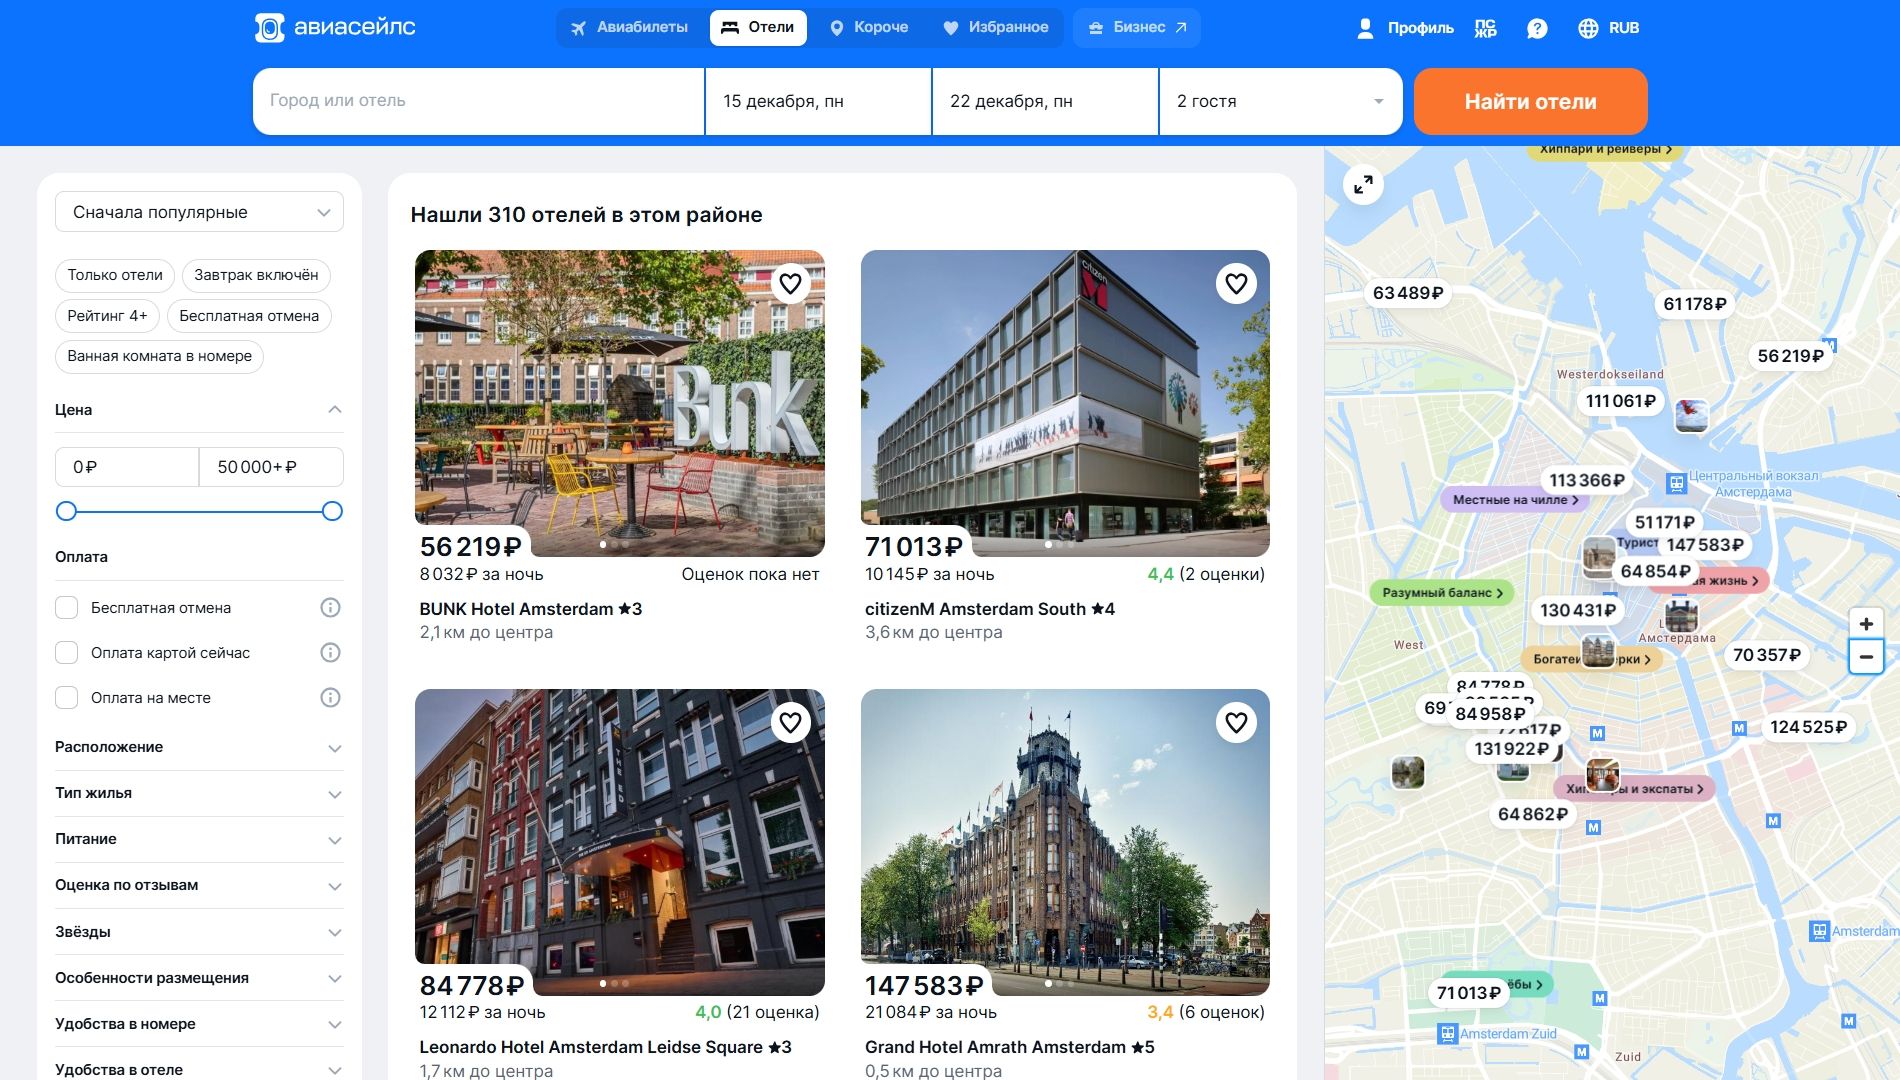Screen dimensions: 1900x1080
Task: Tick the pay on site checkbox
Action: (67, 698)
